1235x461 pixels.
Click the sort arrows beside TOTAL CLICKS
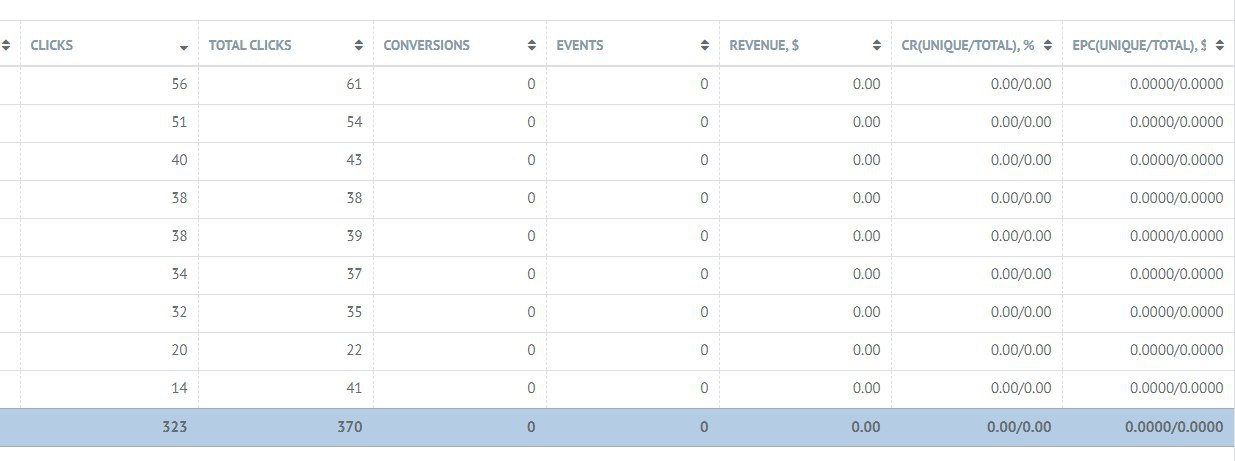359,45
